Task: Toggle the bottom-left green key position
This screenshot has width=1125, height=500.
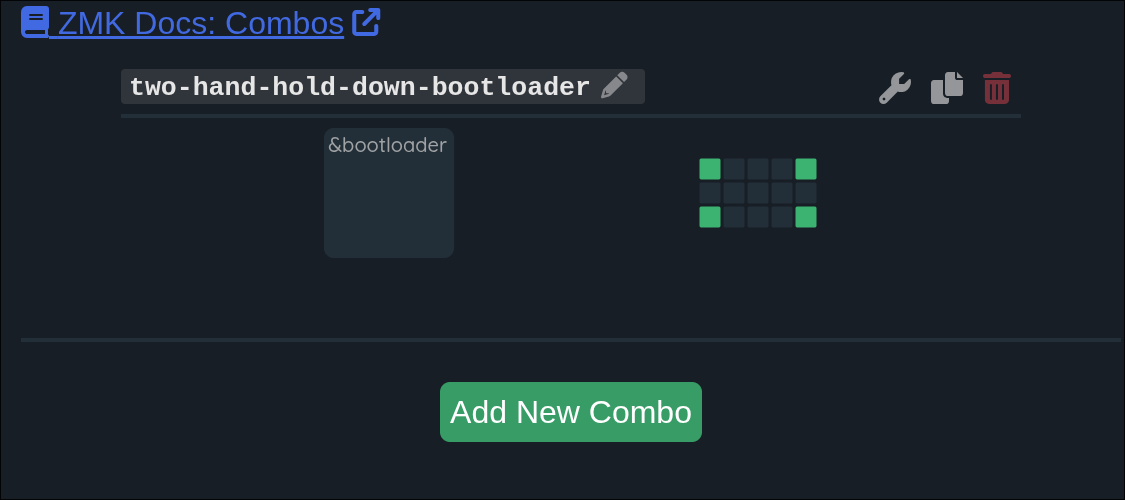Action: pos(710,217)
